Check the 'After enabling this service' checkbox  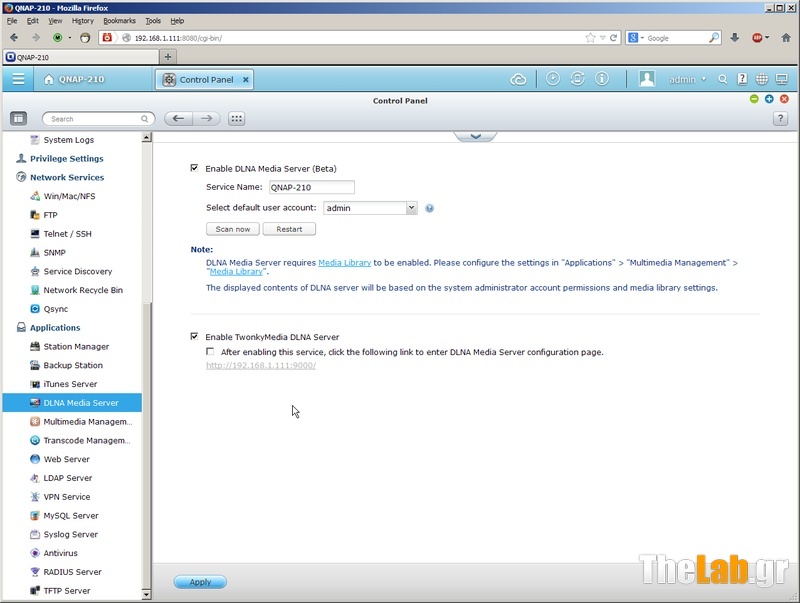(x=210, y=351)
